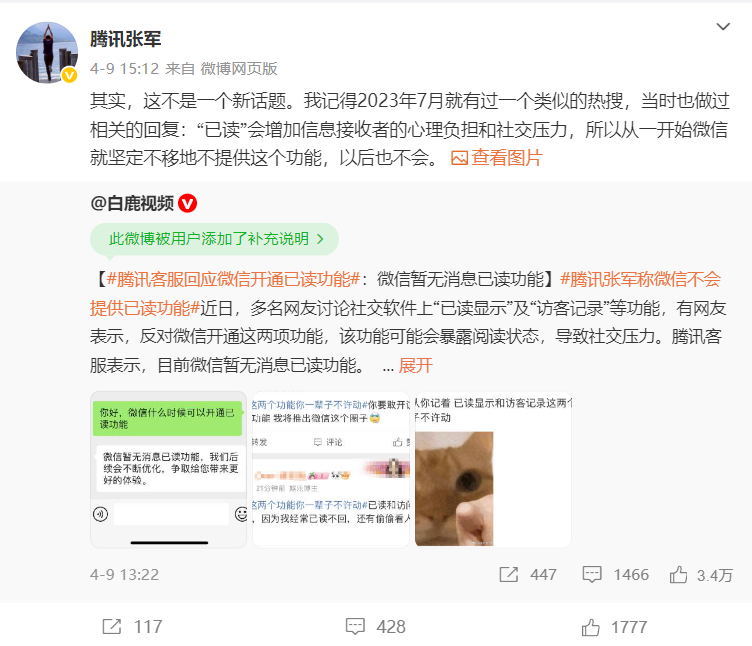The height and width of the screenshot is (646, 752).
Task: View the middle Weibo comments thumbnail
Action: point(331,470)
